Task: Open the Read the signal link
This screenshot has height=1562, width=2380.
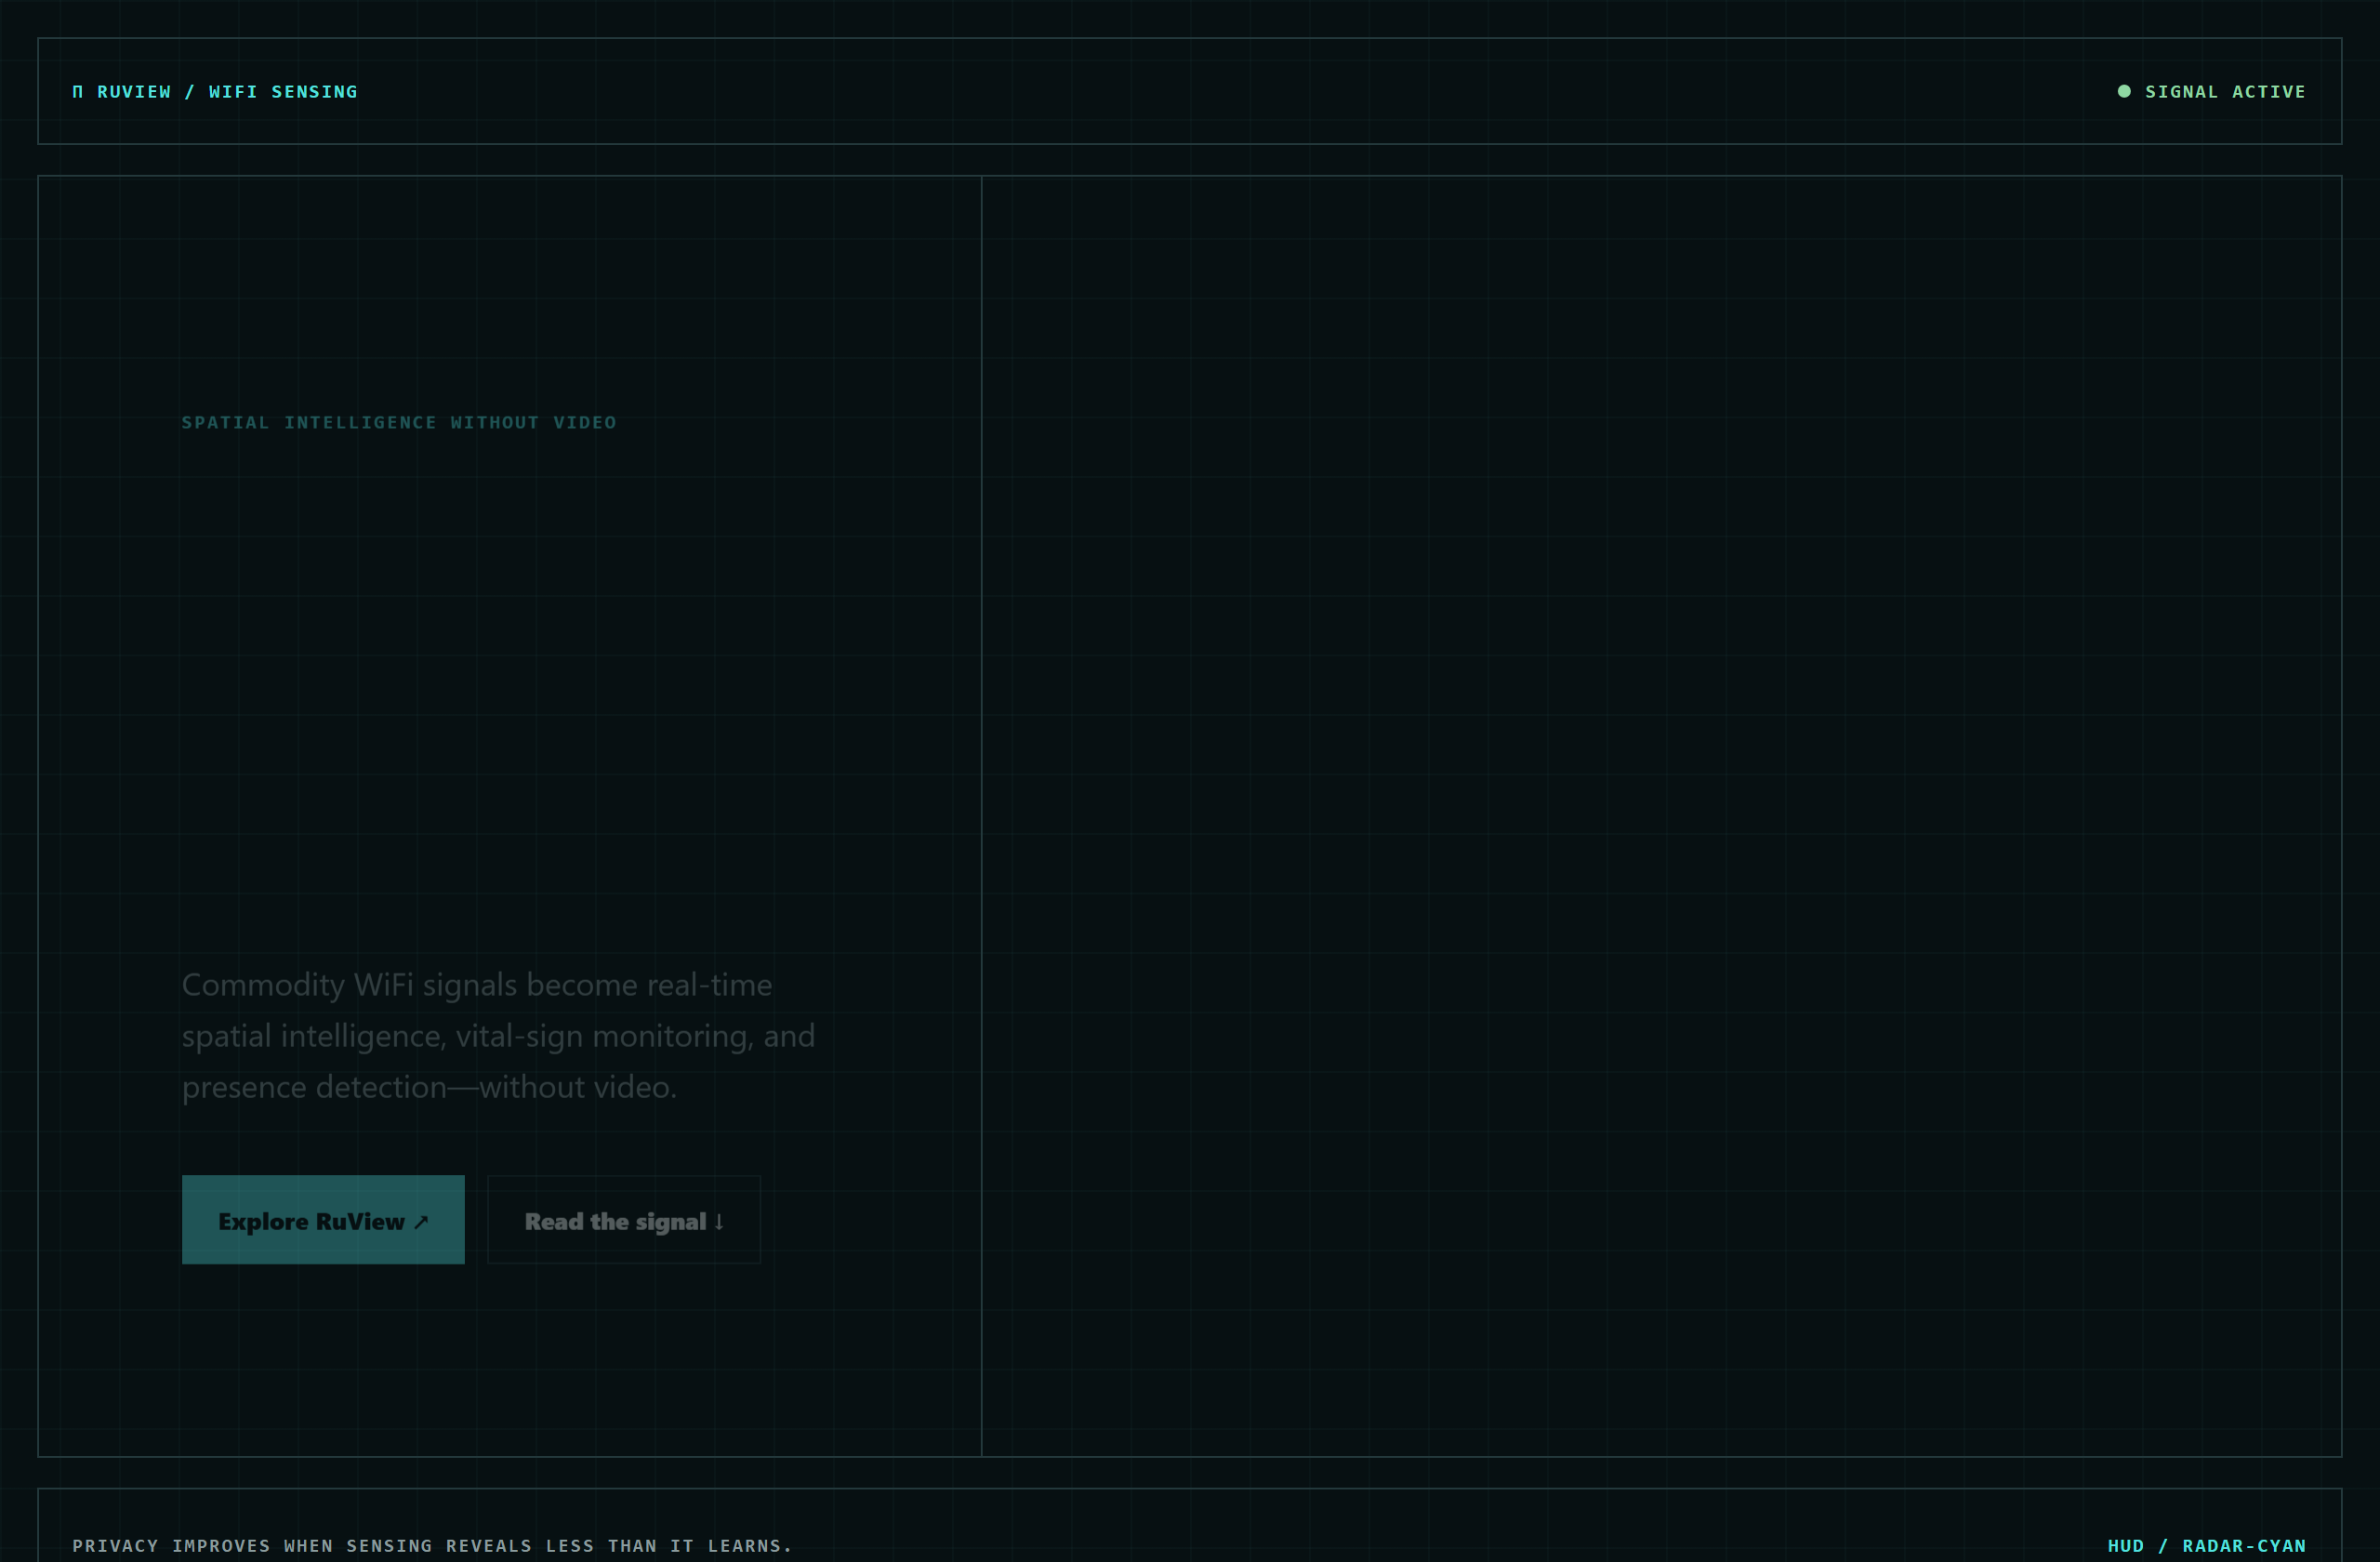Action: pyautogui.click(x=624, y=1220)
